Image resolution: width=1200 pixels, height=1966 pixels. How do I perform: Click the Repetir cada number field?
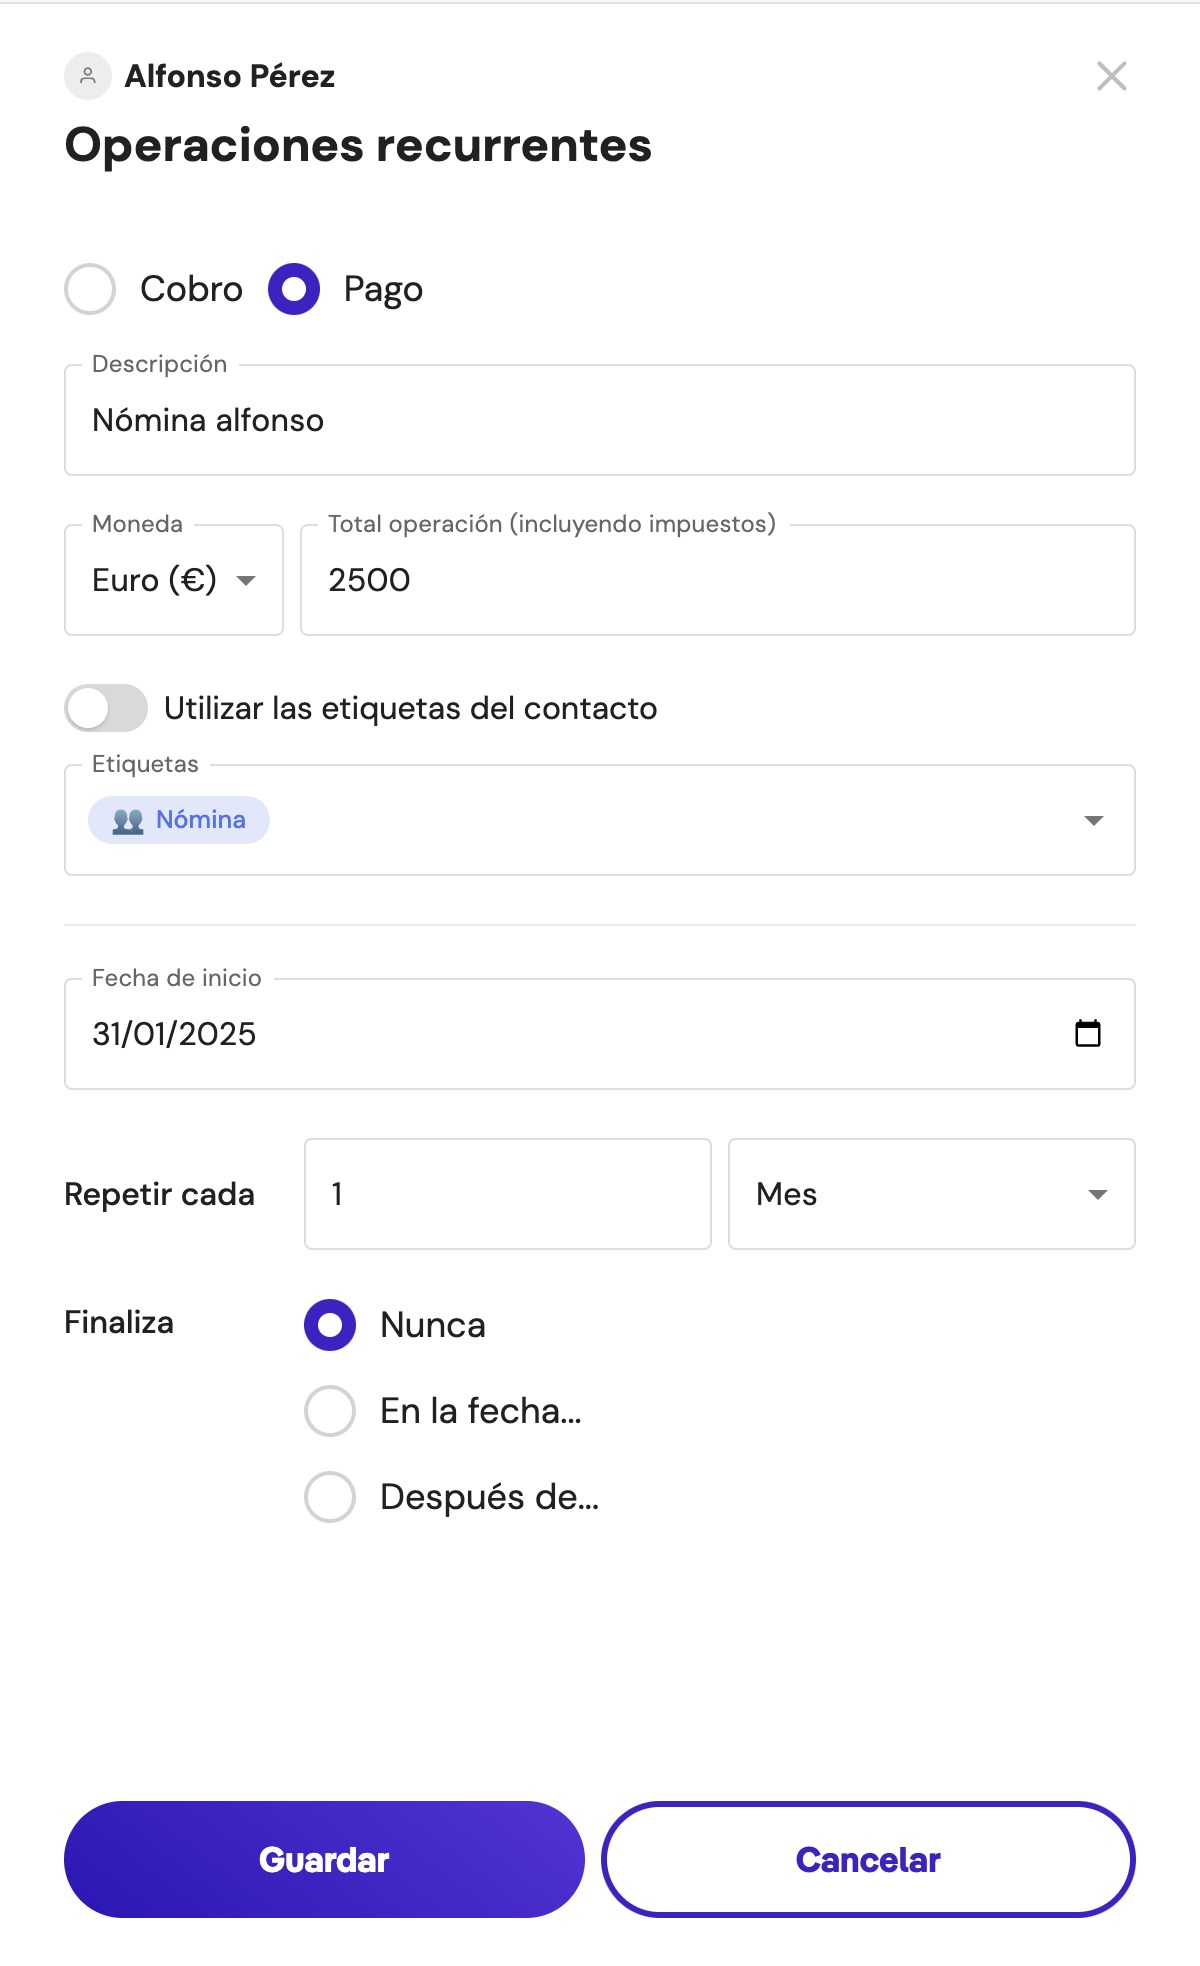pyautogui.click(x=507, y=1194)
